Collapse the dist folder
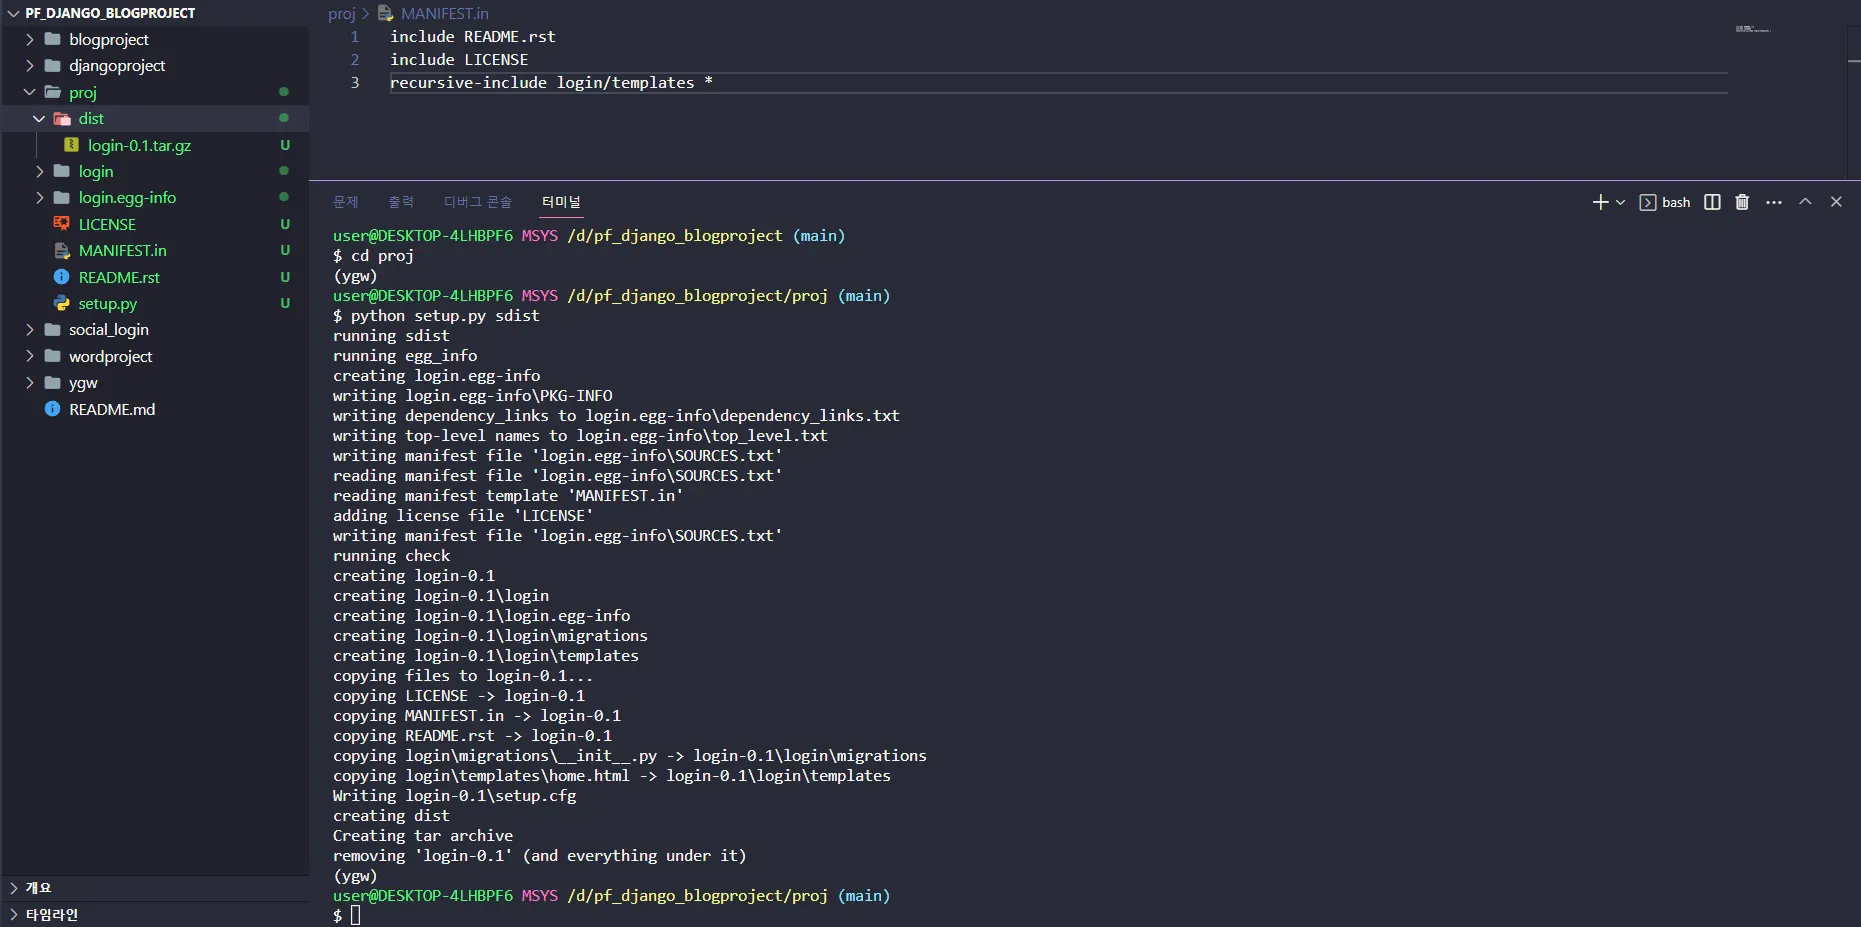Viewport: 1861px width, 927px height. [x=39, y=119]
